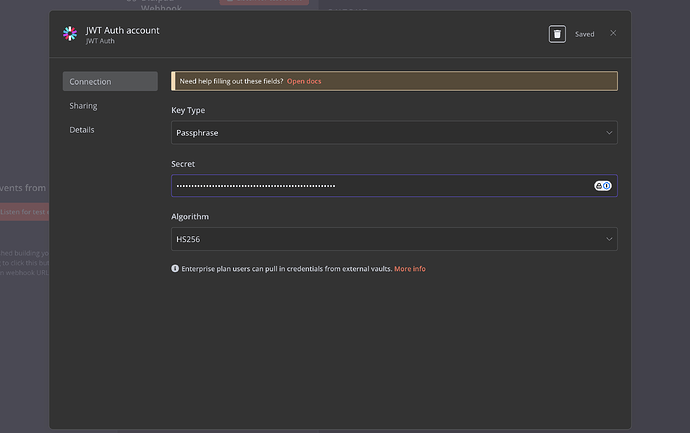
Task: Click Listen for test event in background window
Action: (24, 212)
